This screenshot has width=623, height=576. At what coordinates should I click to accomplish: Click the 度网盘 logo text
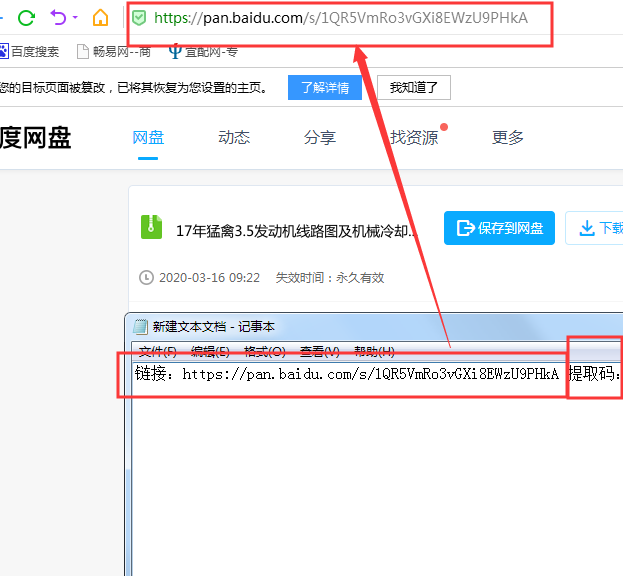pos(35,138)
